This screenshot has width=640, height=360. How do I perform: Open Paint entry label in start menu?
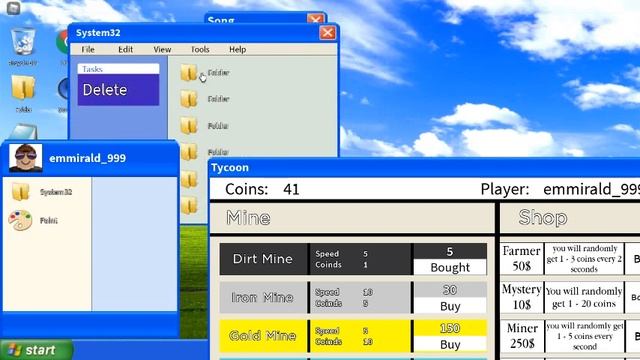tap(49, 221)
